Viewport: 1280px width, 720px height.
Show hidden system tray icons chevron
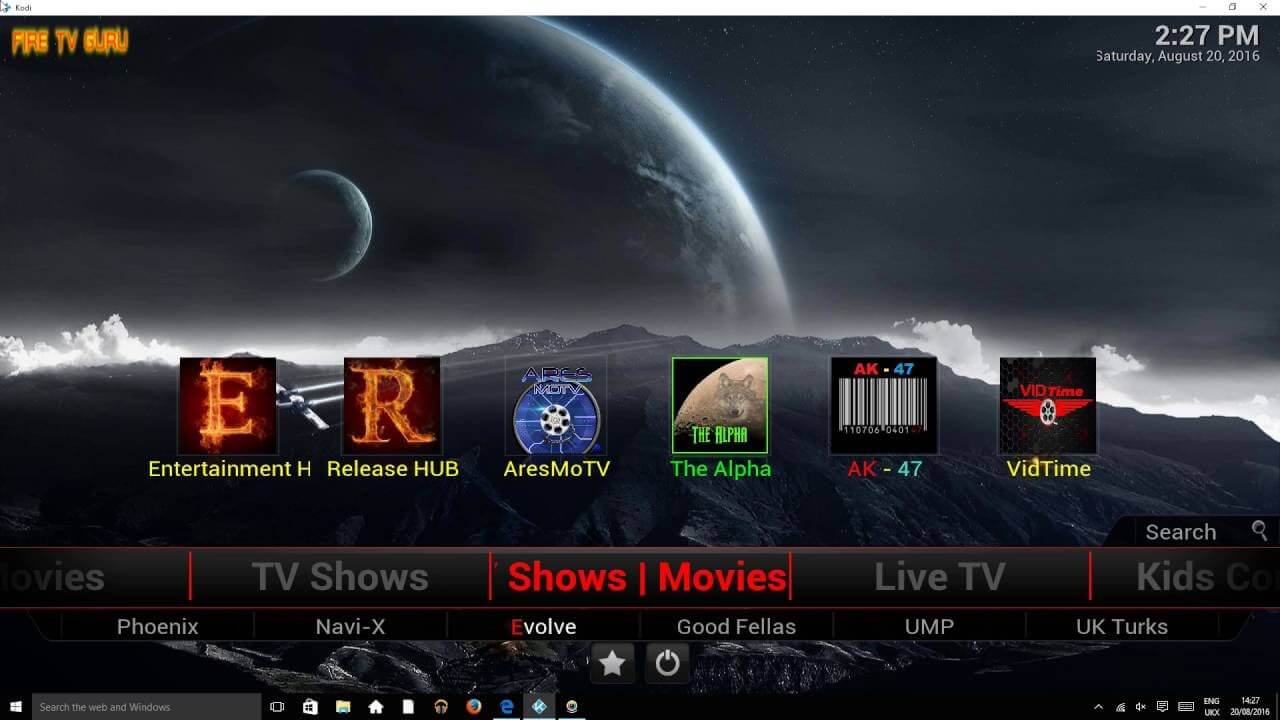coord(1099,707)
